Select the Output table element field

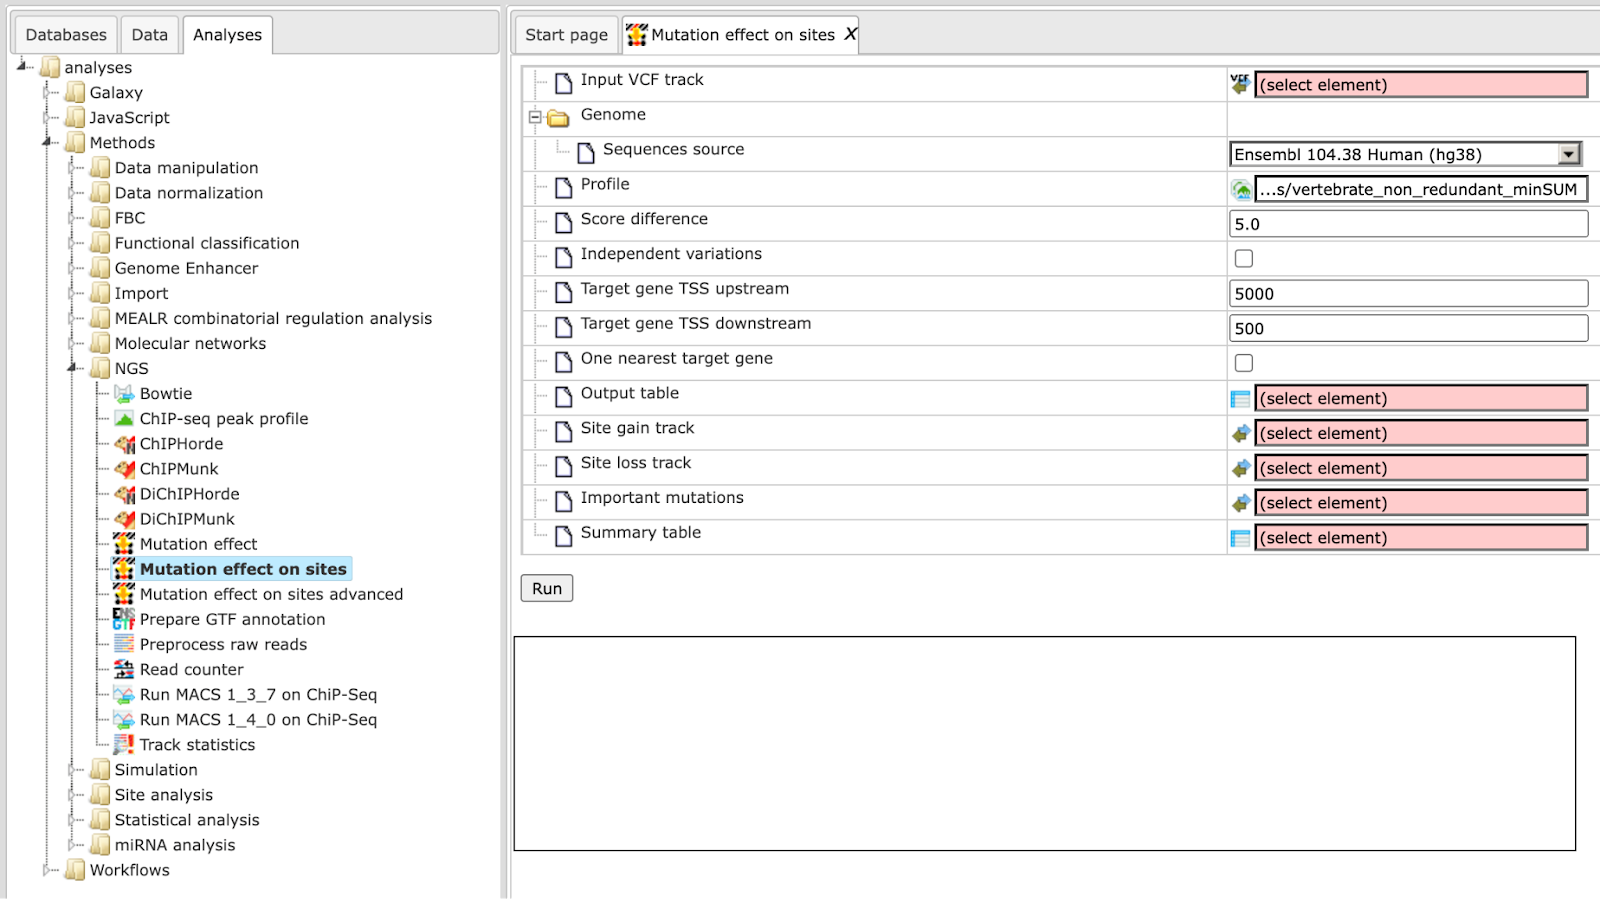(x=1421, y=398)
